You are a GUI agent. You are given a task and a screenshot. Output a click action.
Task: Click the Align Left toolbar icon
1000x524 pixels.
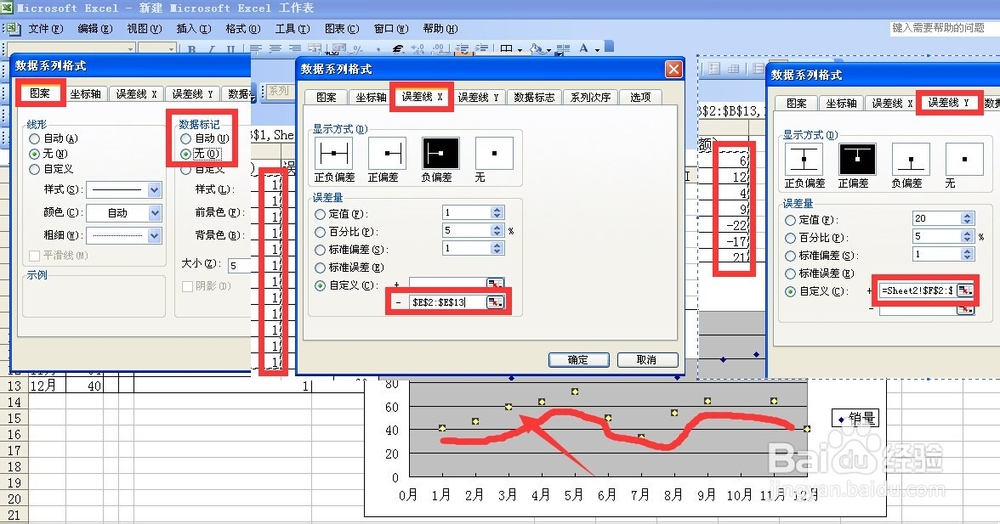coord(256,49)
